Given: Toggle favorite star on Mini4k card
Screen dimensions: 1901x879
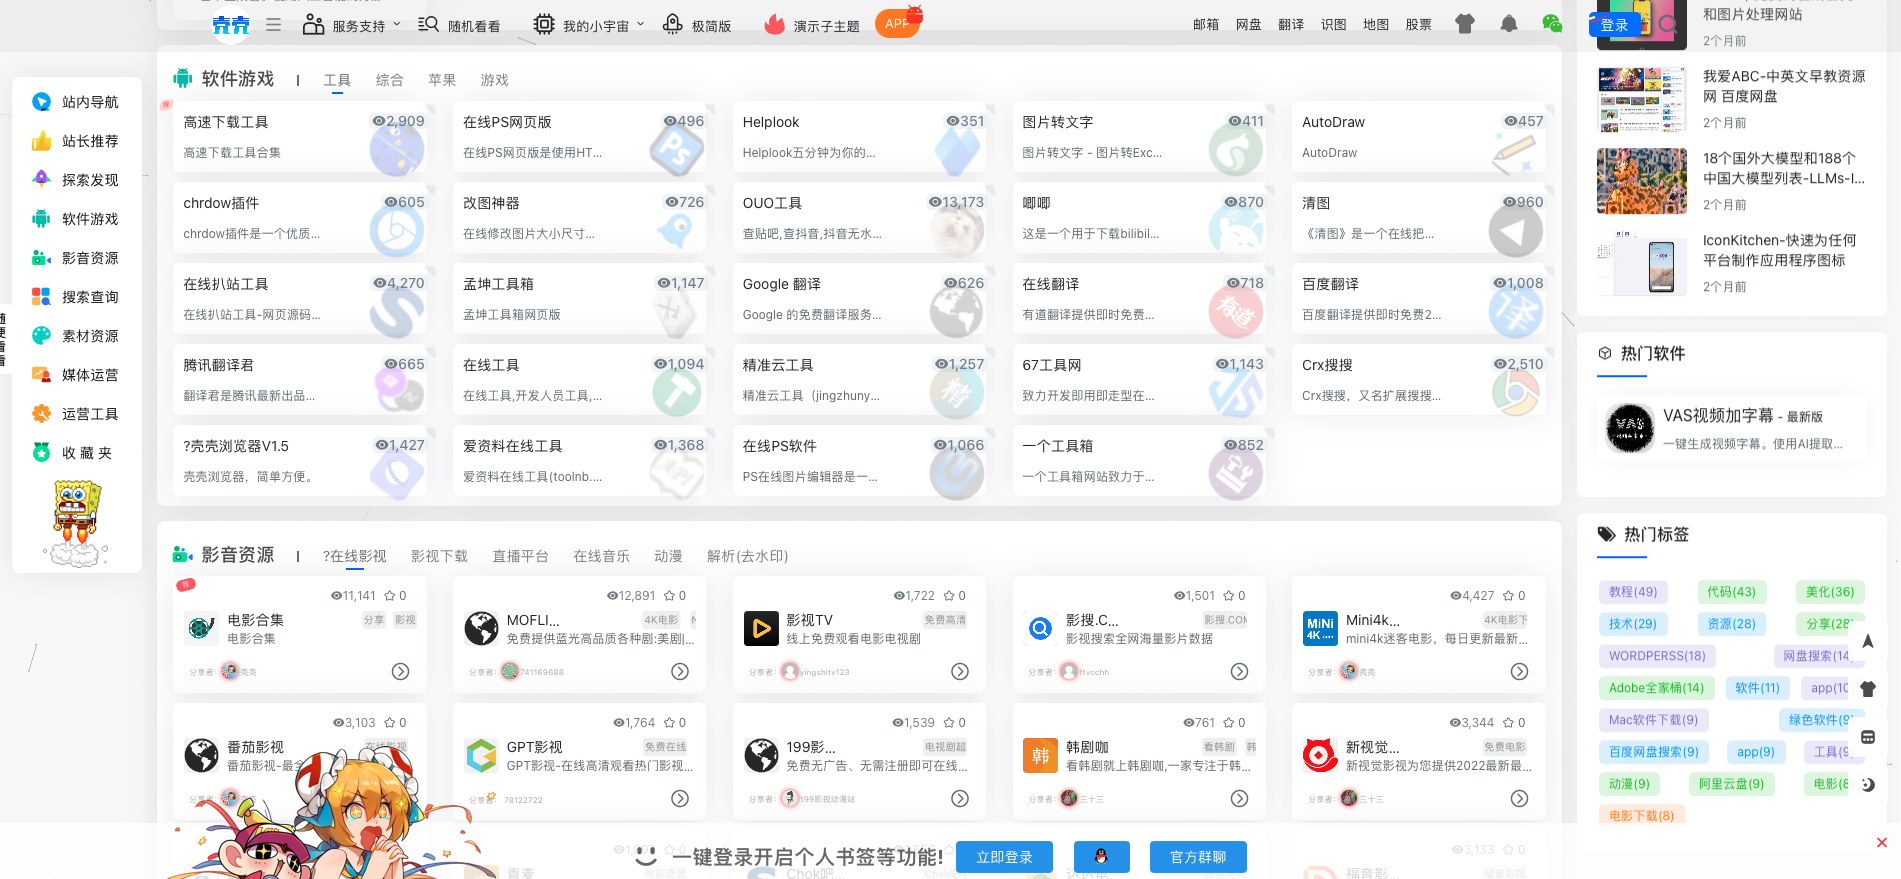Looking at the screenshot, I should click(1509, 596).
